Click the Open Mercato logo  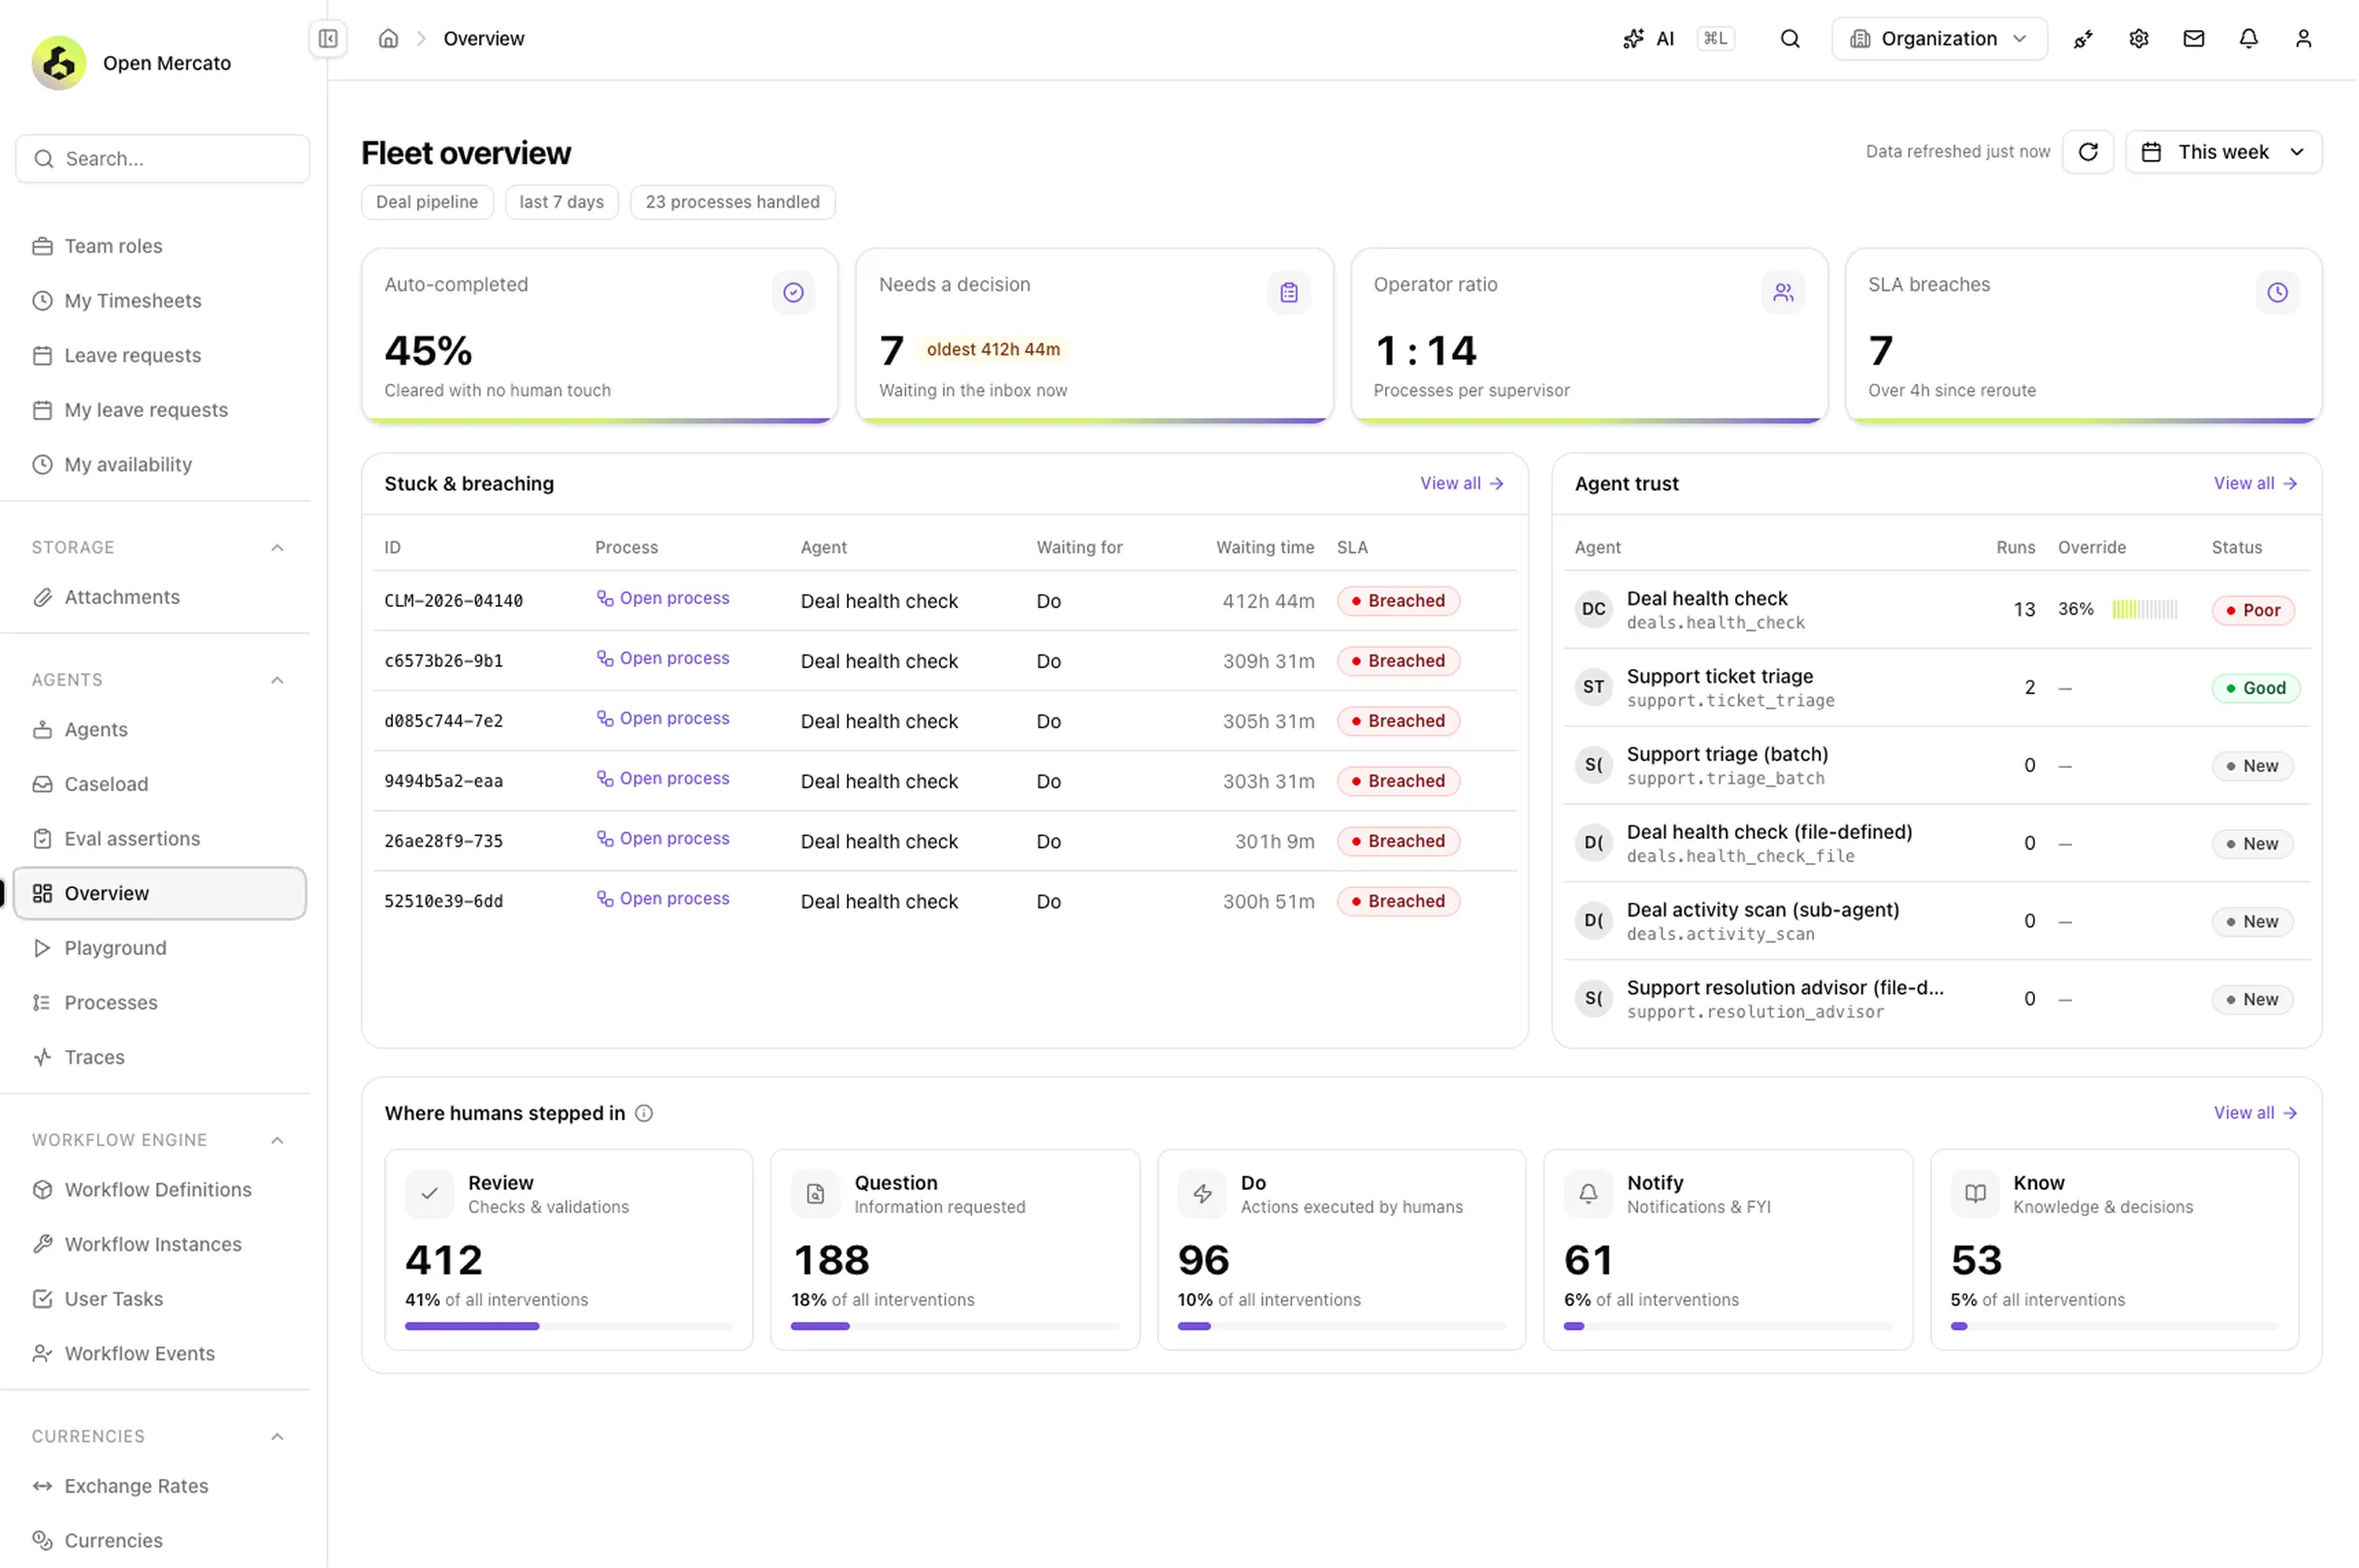click(59, 63)
